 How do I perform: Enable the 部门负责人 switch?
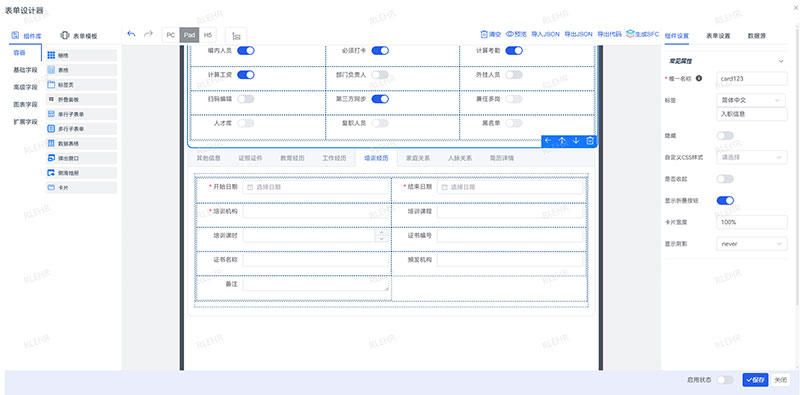point(380,75)
